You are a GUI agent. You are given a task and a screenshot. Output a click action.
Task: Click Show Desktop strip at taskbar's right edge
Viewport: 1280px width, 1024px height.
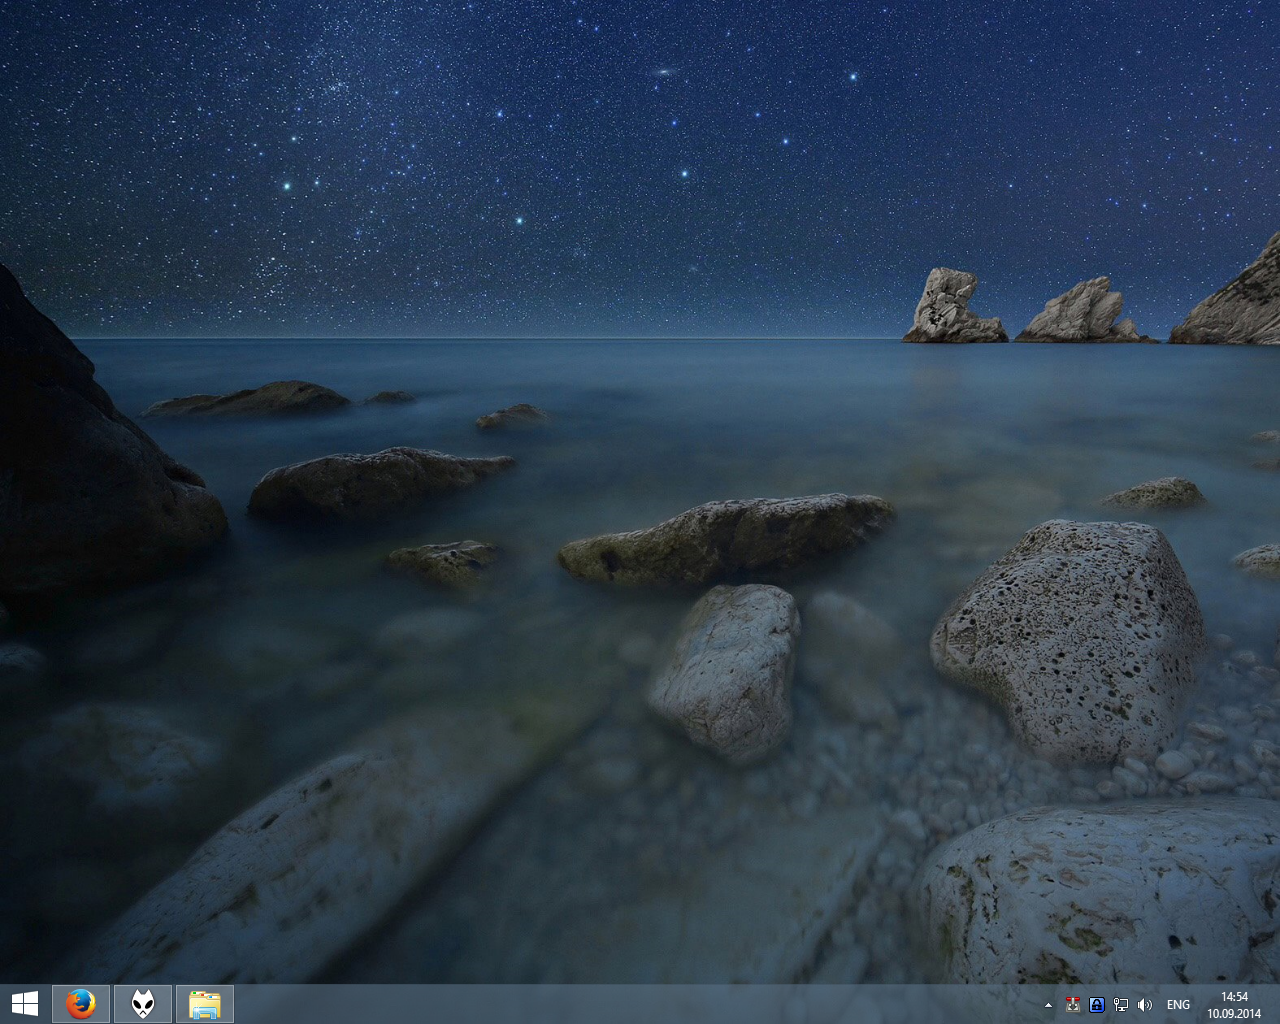[1276, 1005]
